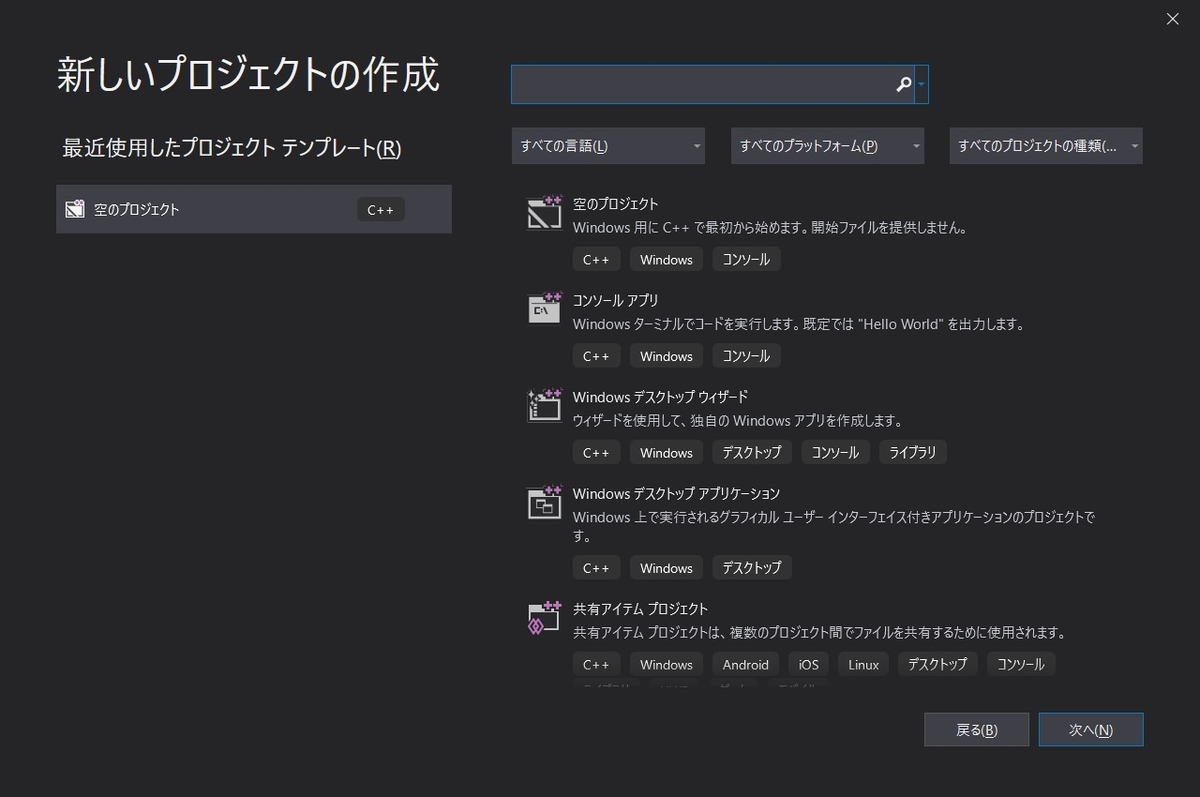Select the コンソール アプリ template icon
Image resolution: width=1200 pixels, height=797 pixels.
pyautogui.click(x=544, y=309)
